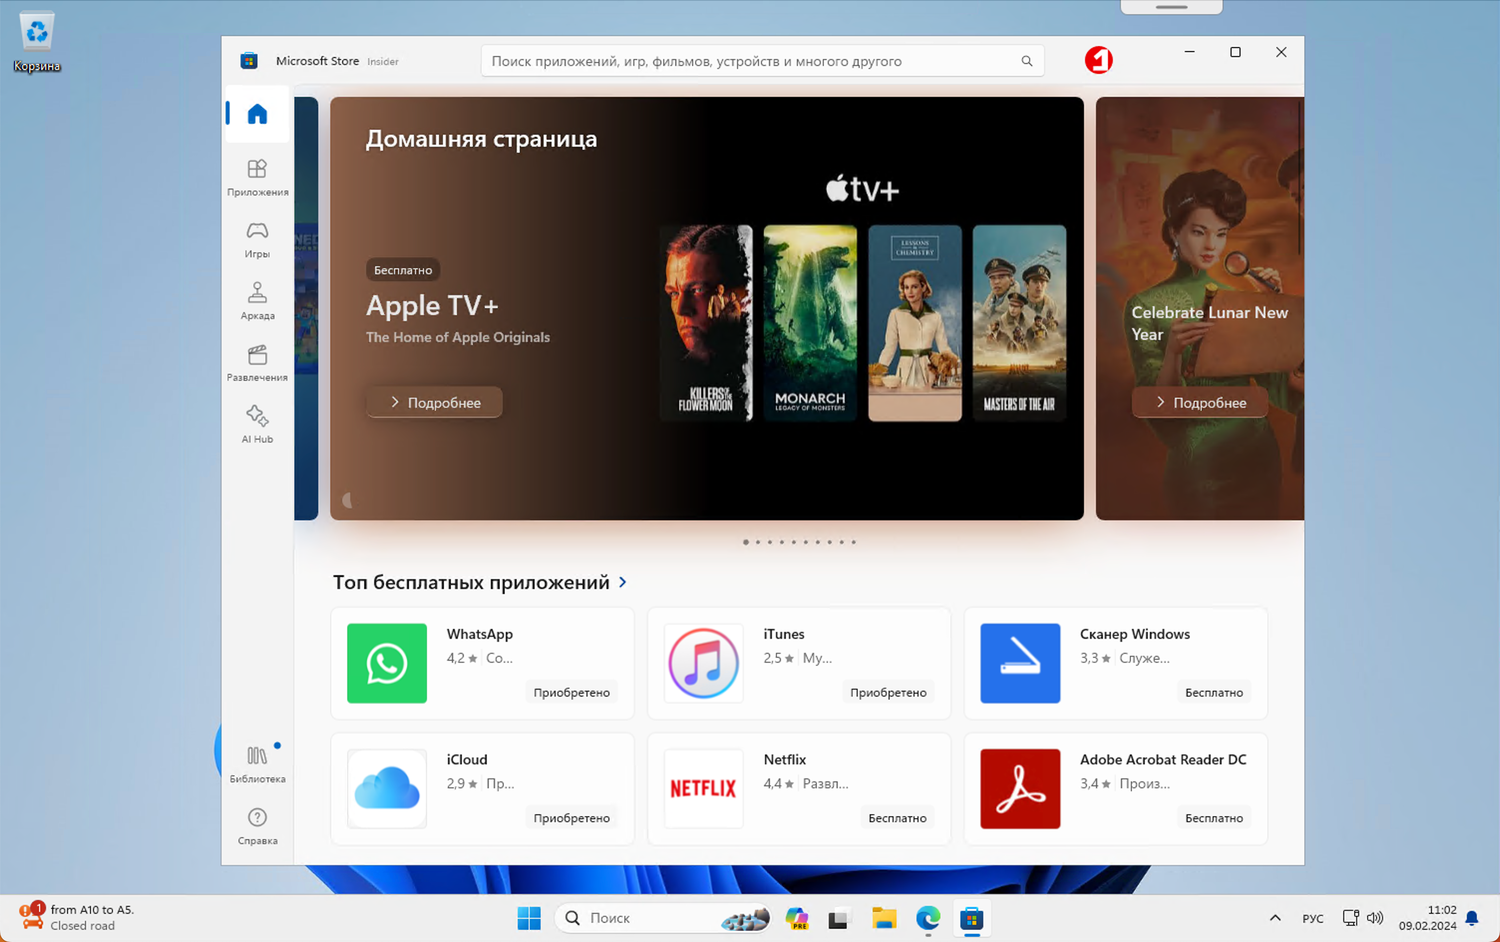Open the Monarch Legacy of Monsters poster
Image resolution: width=1500 pixels, height=942 pixels.
(810, 323)
